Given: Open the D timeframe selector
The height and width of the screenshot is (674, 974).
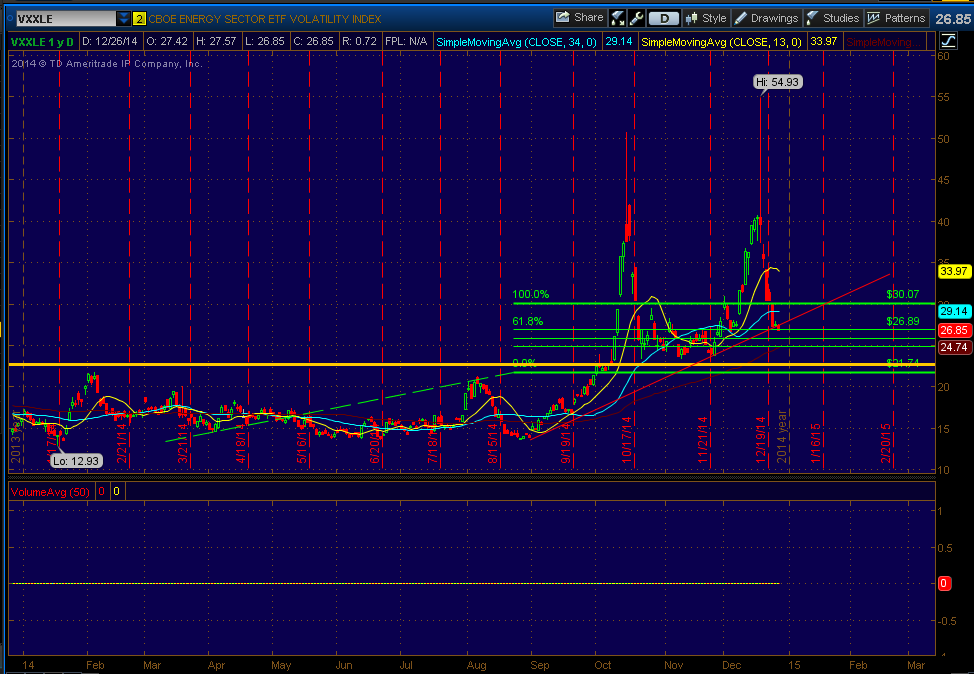Looking at the screenshot, I should (664, 17).
